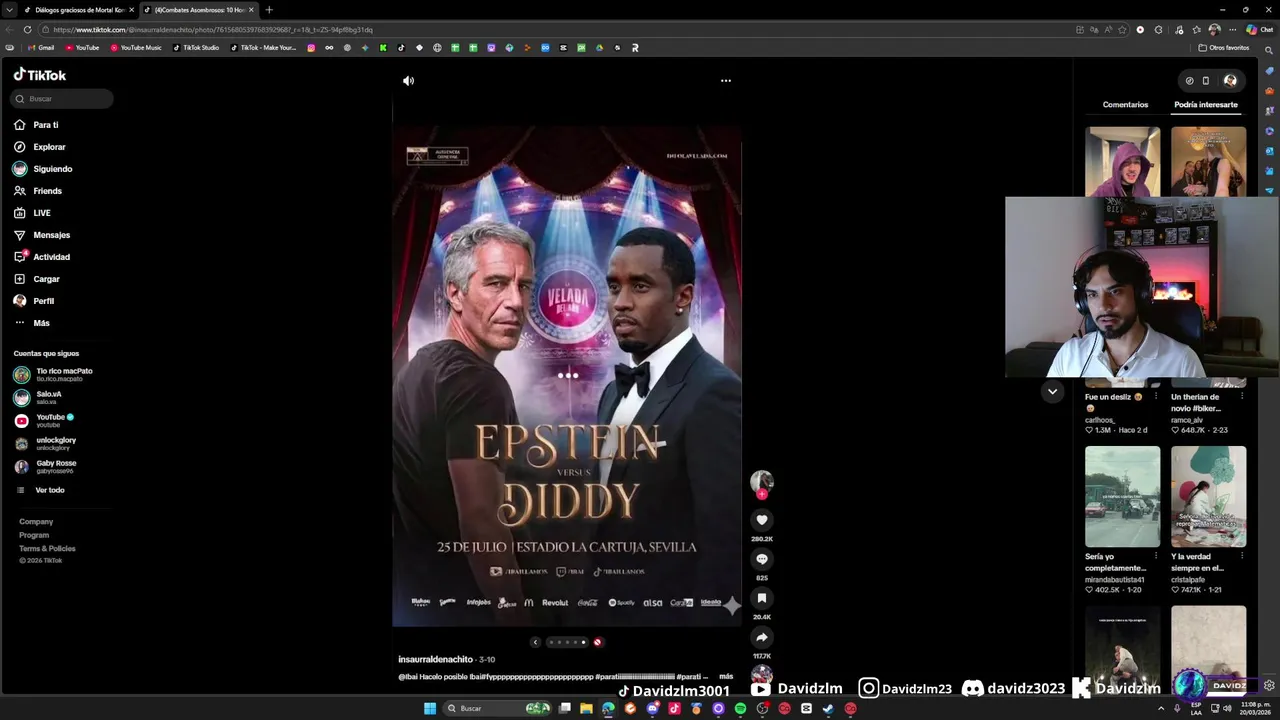
Task: Expand Ver todo followed accounts
Action: [42, 490]
